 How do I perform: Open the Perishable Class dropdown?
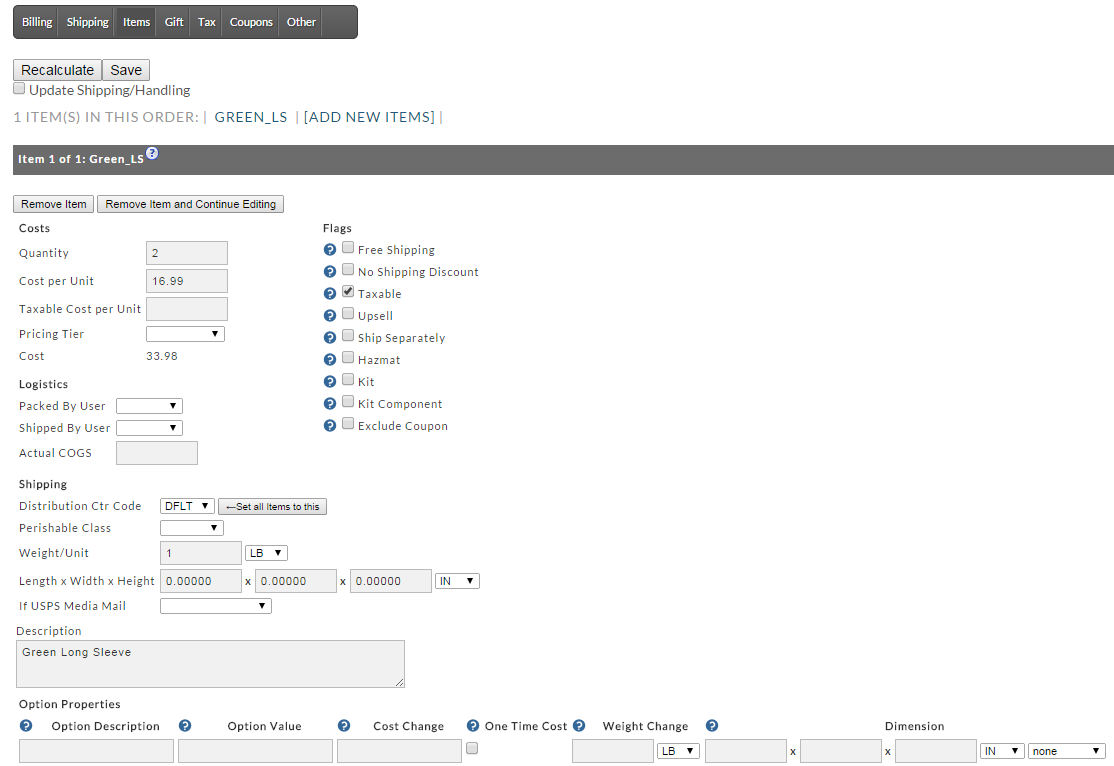pyautogui.click(x=192, y=528)
